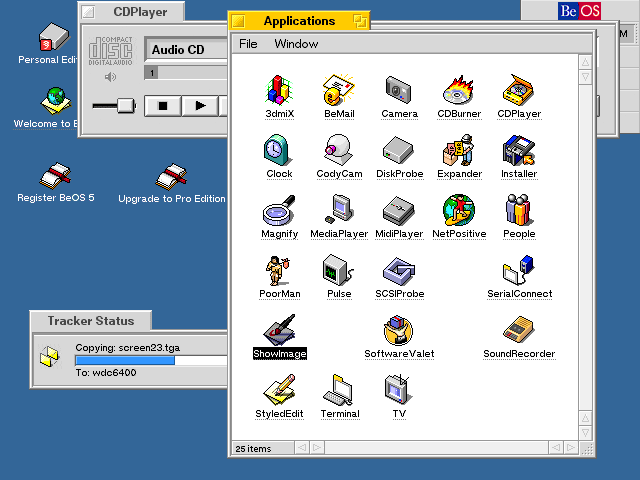Open Personal Edition disk on desktop
640x480 pixels.
pos(52,37)
